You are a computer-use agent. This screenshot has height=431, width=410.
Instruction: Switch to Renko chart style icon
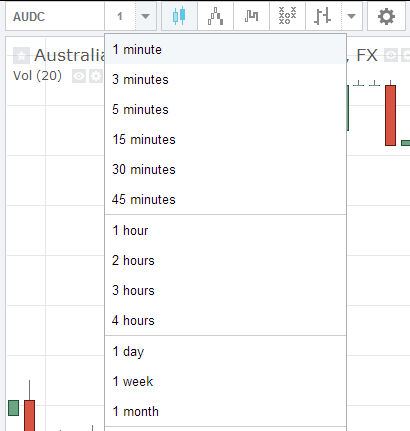click(215, 16)
